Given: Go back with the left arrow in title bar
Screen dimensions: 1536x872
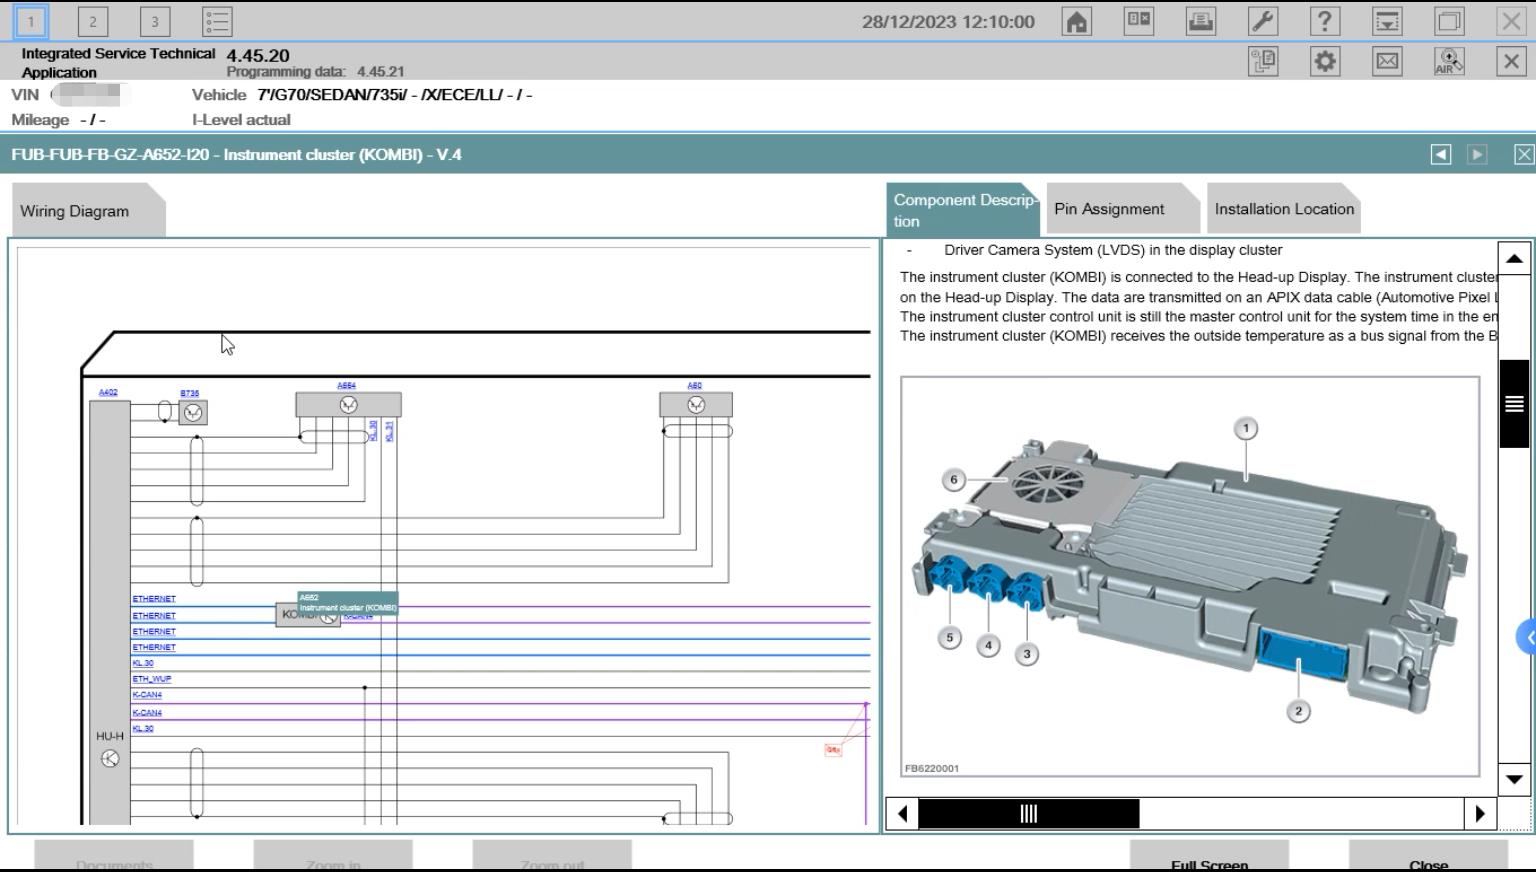Looking at the screenshot, I should 1440,154.
